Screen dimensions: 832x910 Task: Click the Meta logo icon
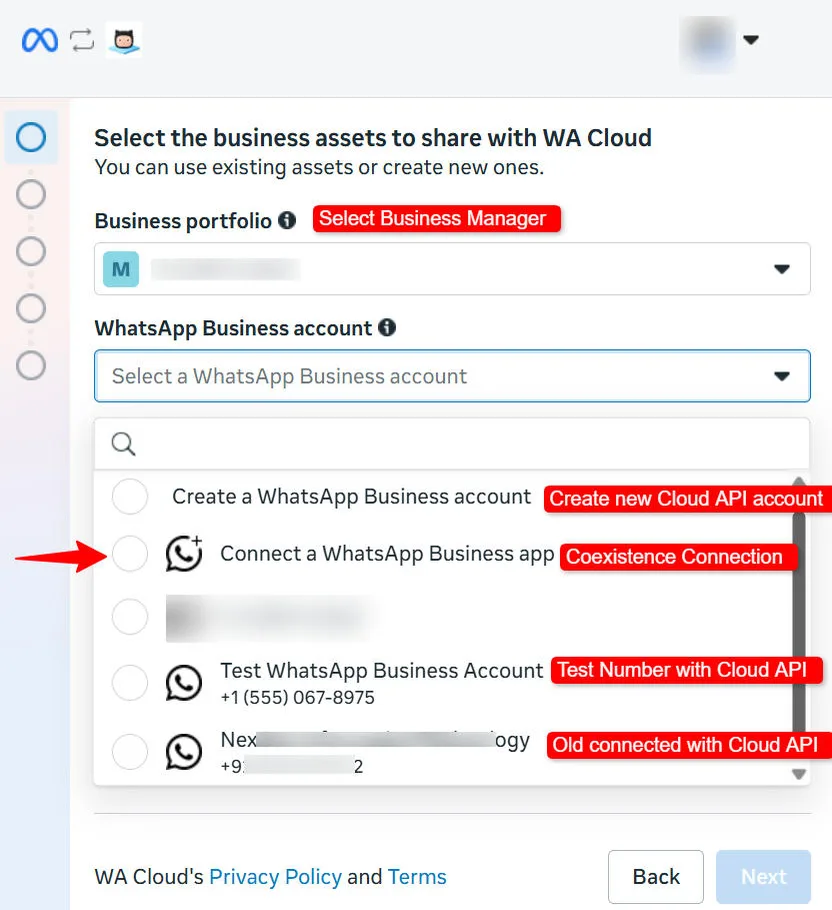[39, 40]
